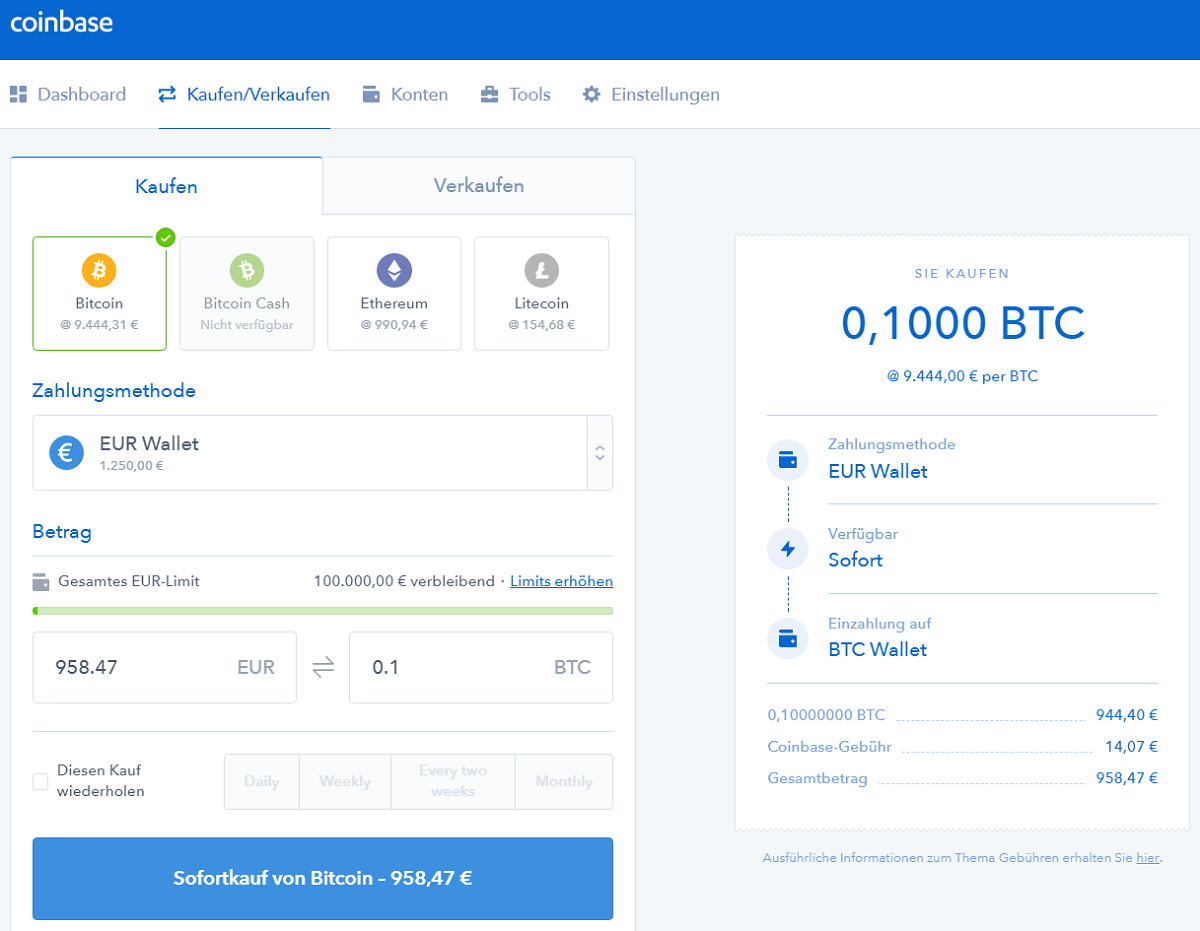Choose Weekly repeat frequency
This screenshot has width=1200, height=931.
coord(345,782)
